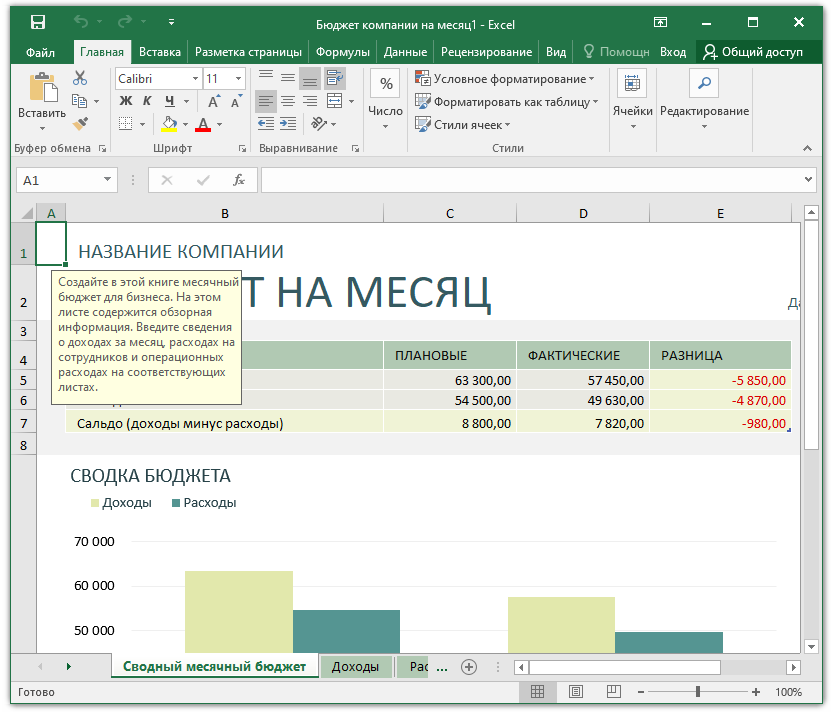
Task: Click the Redo arrow icon
Action: (x=125, y=22)
